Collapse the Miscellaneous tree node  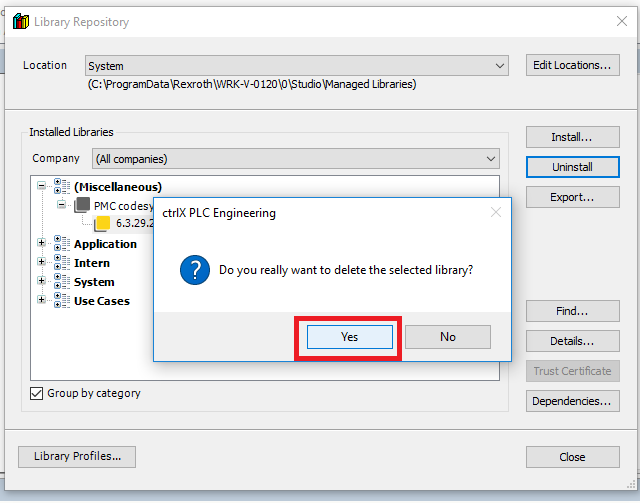click(x=42, y=186)
